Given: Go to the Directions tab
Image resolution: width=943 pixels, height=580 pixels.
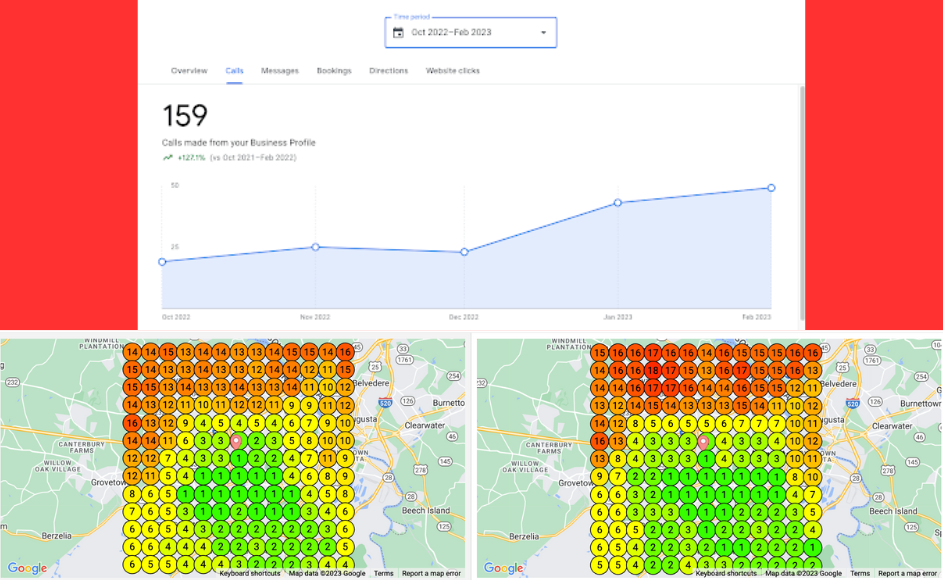Looking at the screenshot, I should (388, 71).
